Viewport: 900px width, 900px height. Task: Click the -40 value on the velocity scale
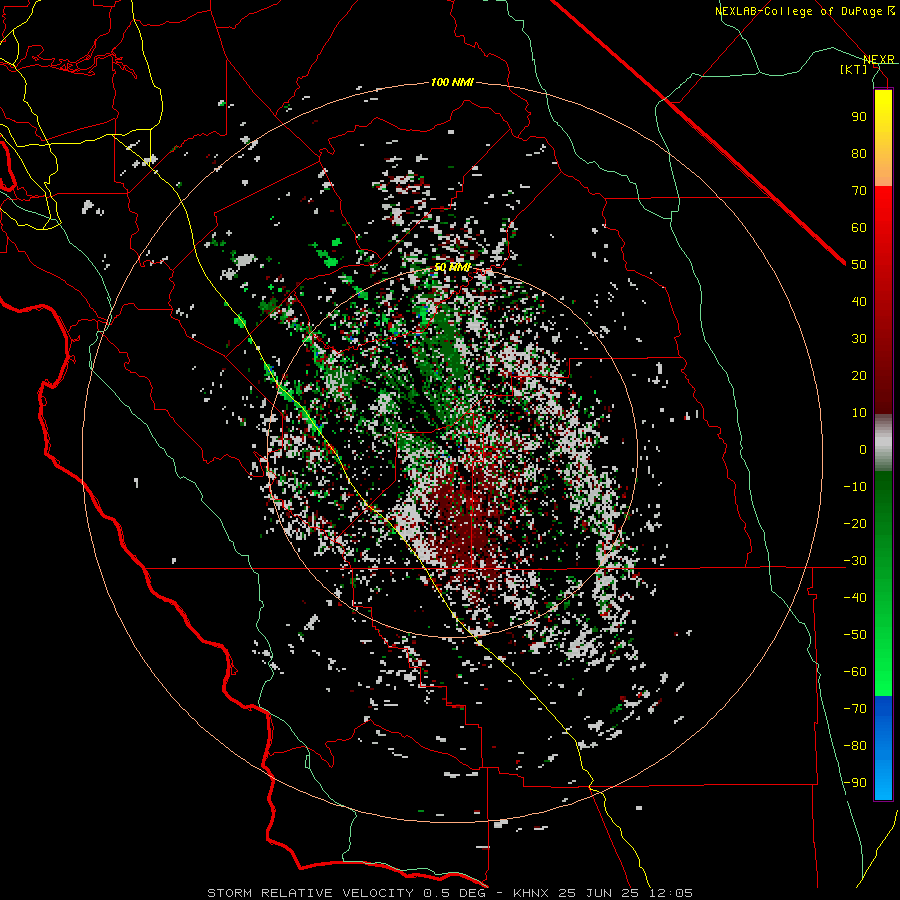tap(855, 598)
